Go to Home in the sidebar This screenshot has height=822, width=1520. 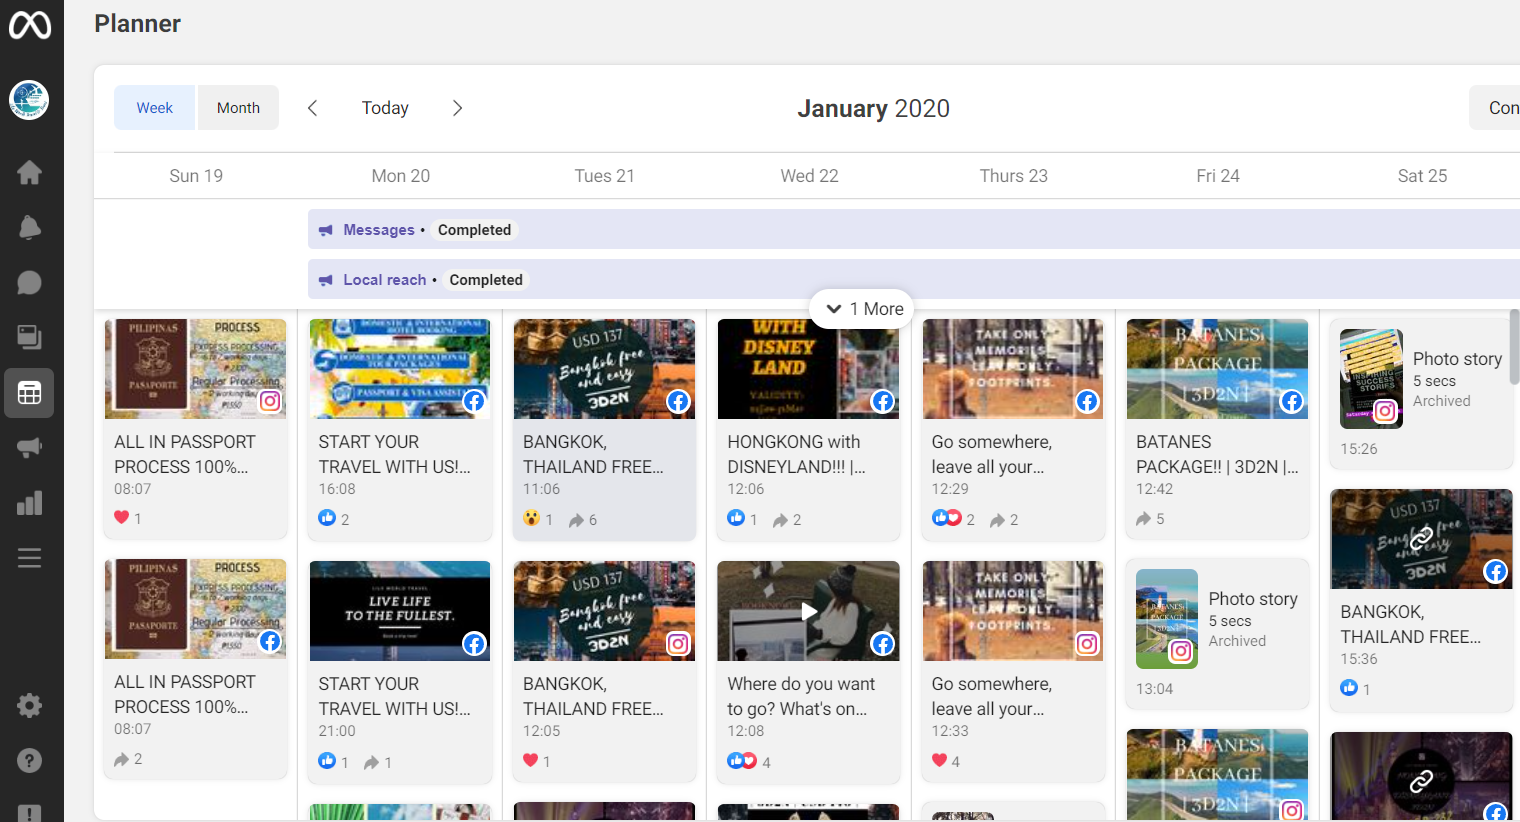click(29, 172)
